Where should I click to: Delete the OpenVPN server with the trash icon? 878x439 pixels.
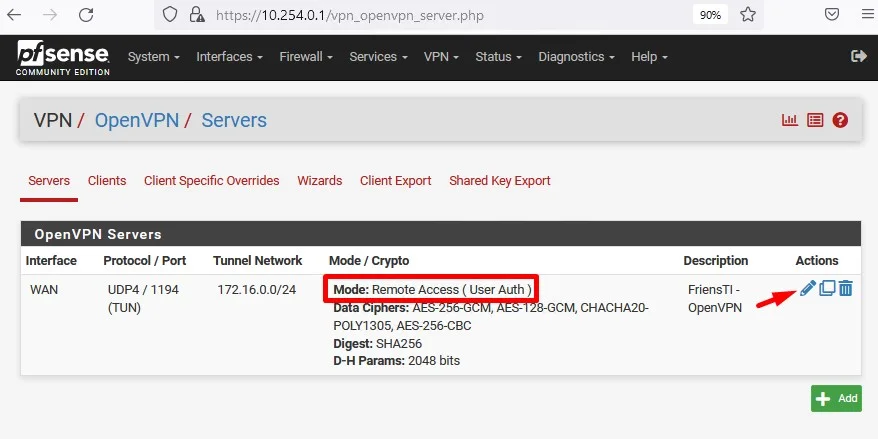pos(846,288)
